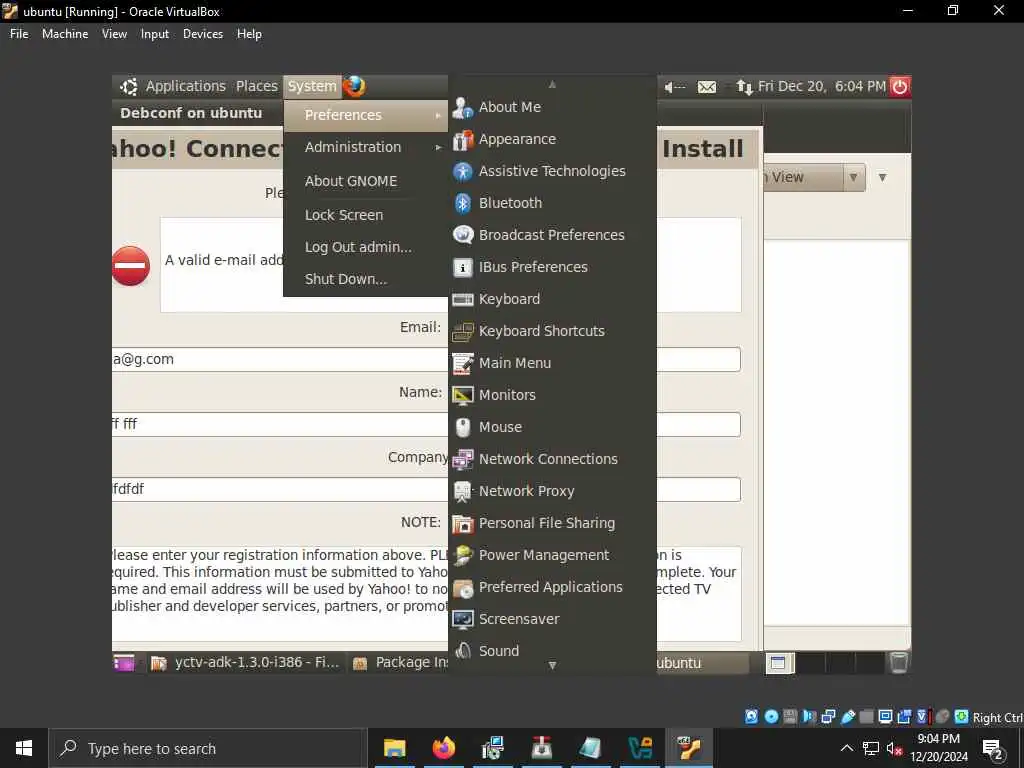The image size is (1024, 768).
Task: Open File Explorer from Windows taskbar
Action: click(x=394, y=748)
